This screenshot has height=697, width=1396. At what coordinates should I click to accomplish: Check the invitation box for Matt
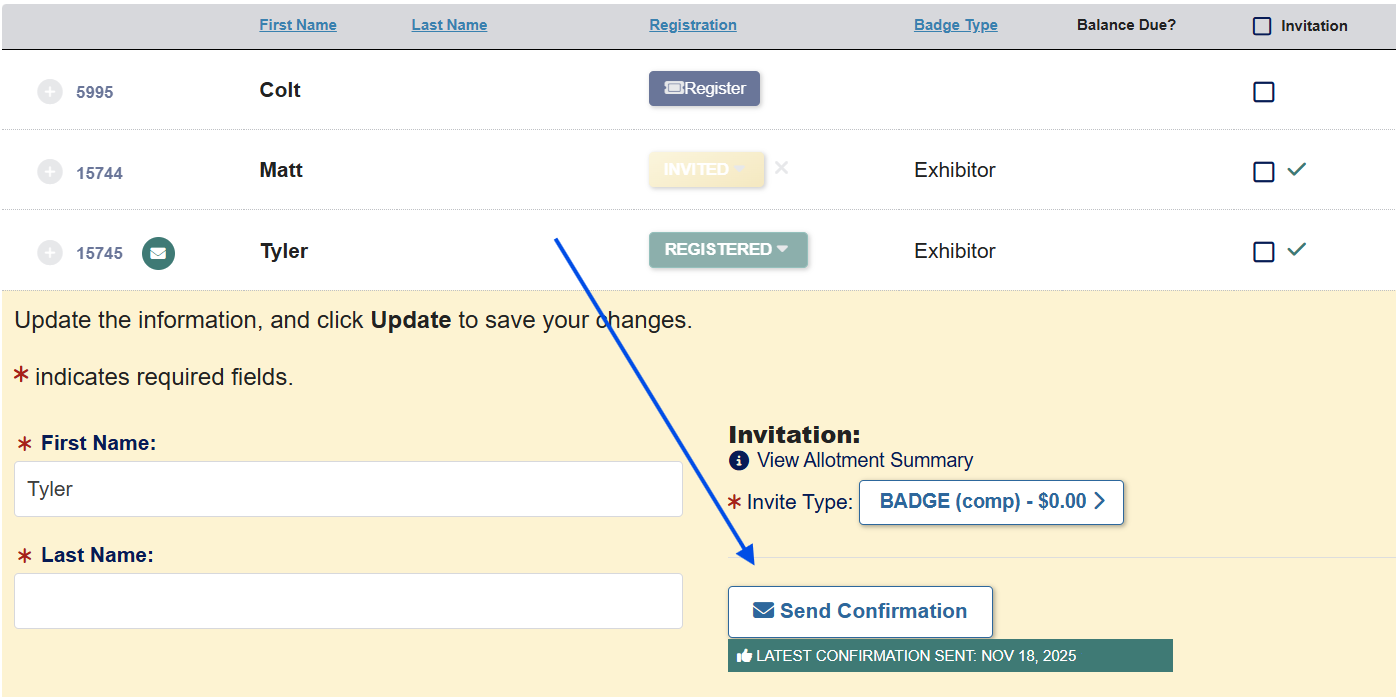pyautogui.click(x=1264, y=172)
